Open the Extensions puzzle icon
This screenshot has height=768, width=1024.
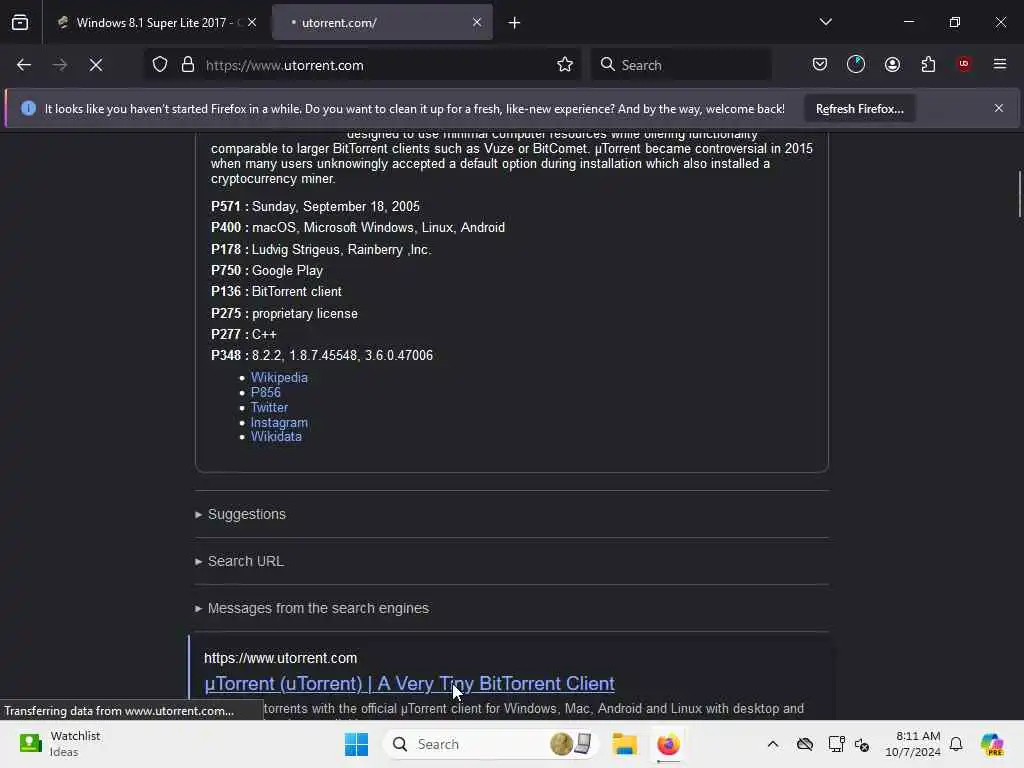point(928,64)
